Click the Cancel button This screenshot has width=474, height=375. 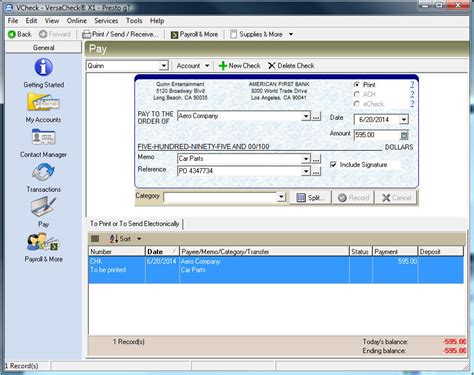[396, 198]
